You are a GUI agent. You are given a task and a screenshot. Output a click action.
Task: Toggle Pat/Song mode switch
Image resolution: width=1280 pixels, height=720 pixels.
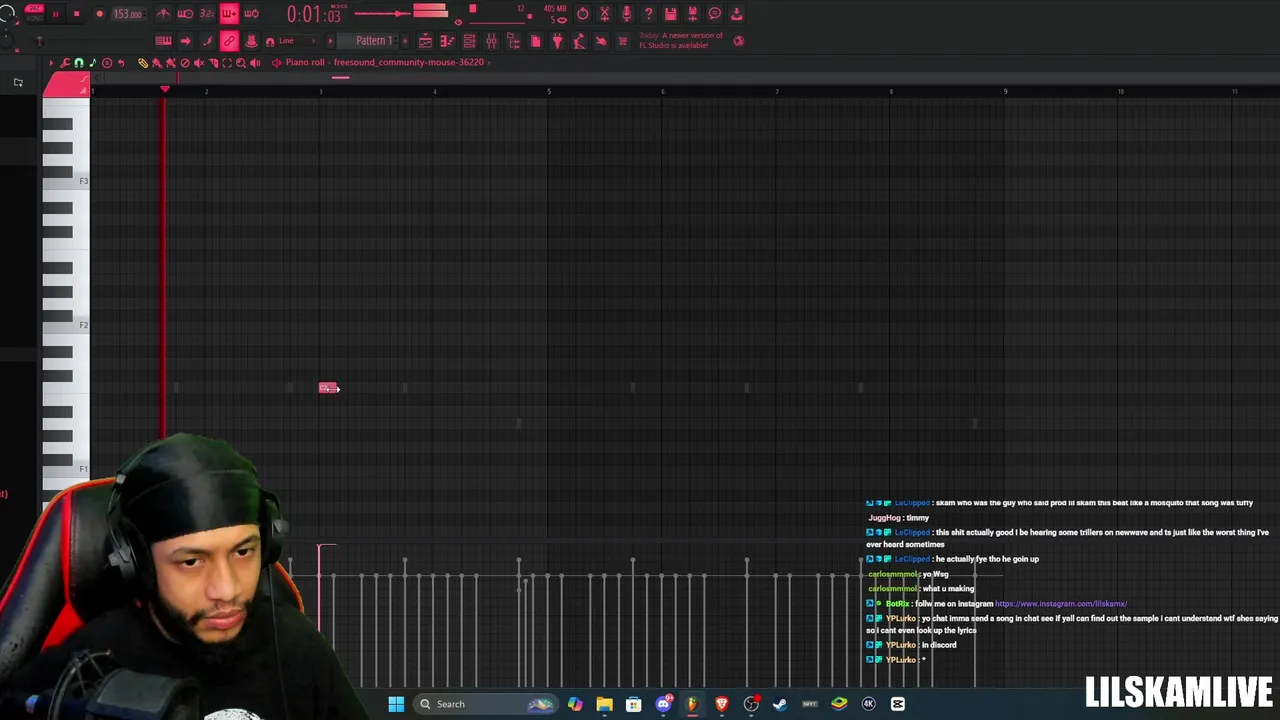coord(34,12)
